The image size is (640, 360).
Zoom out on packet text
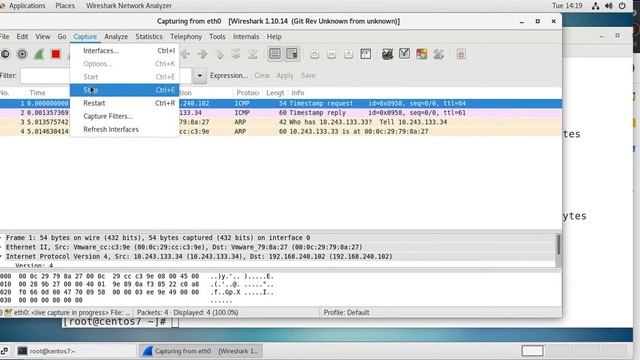tap(331, 54)
